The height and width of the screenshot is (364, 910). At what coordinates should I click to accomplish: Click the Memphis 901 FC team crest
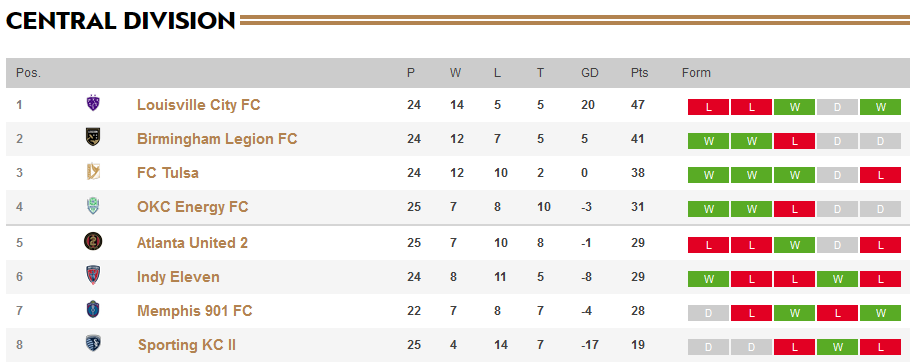[93, 309]
